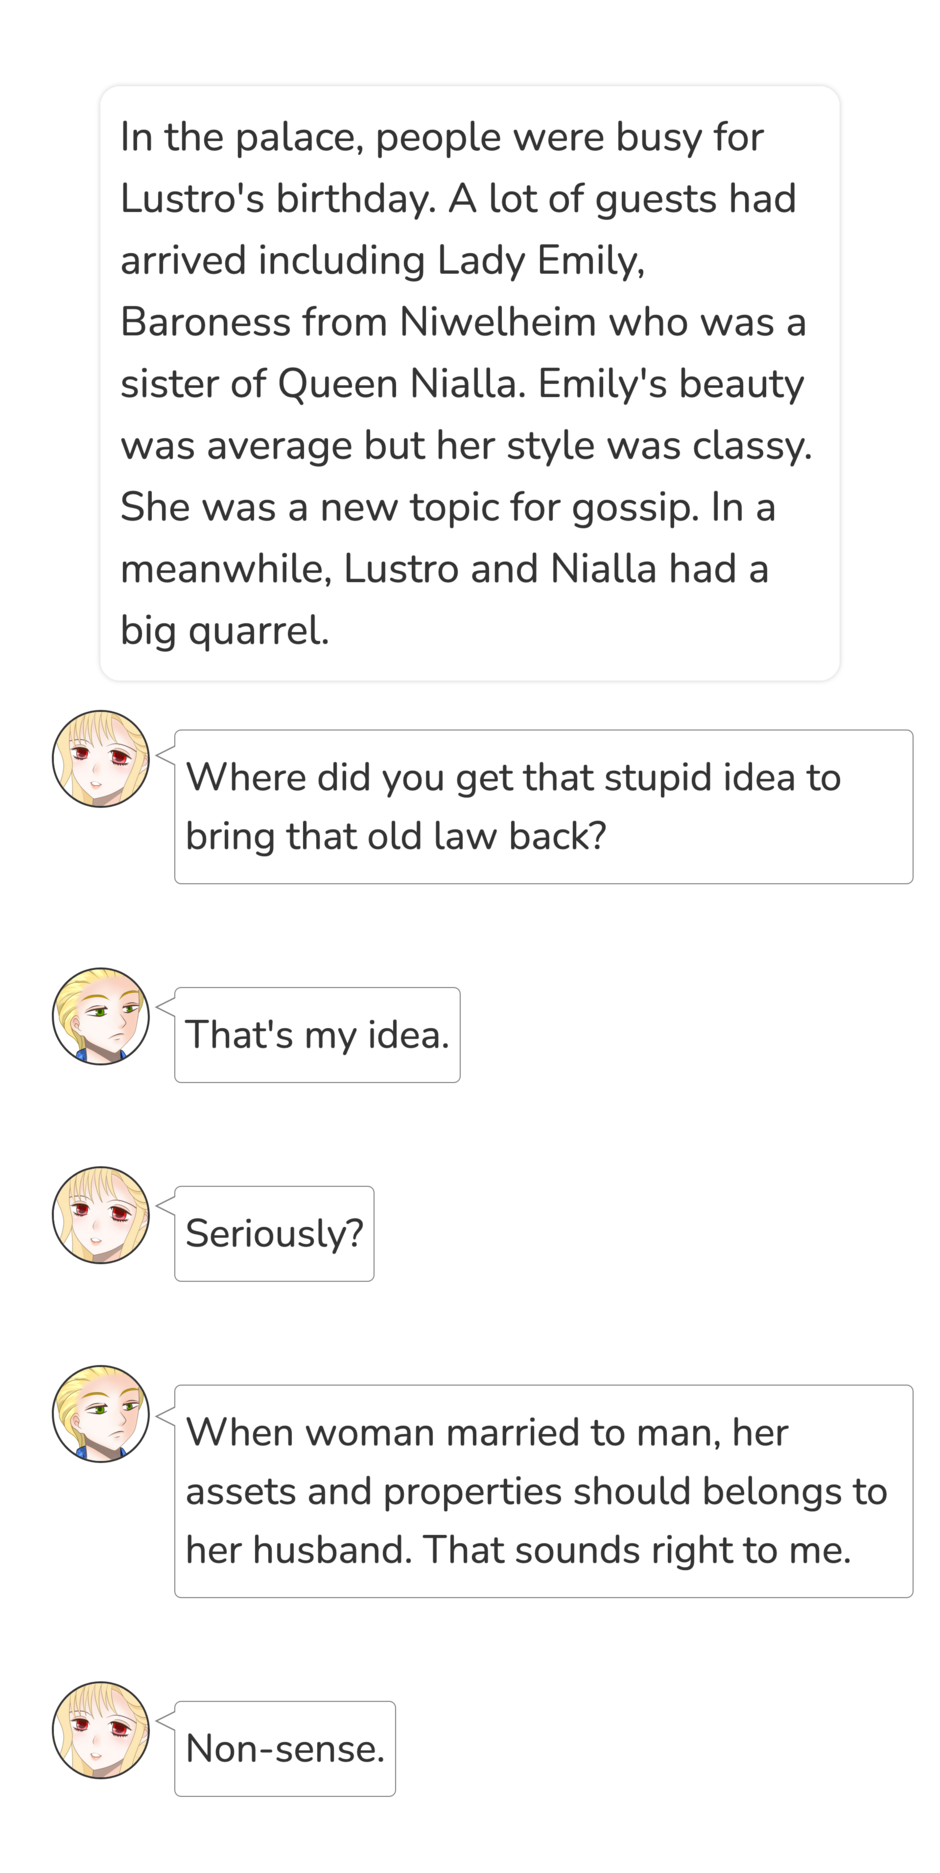Click the red-eyed avatar next to "Non-sense."

(x=100, y=1730)
